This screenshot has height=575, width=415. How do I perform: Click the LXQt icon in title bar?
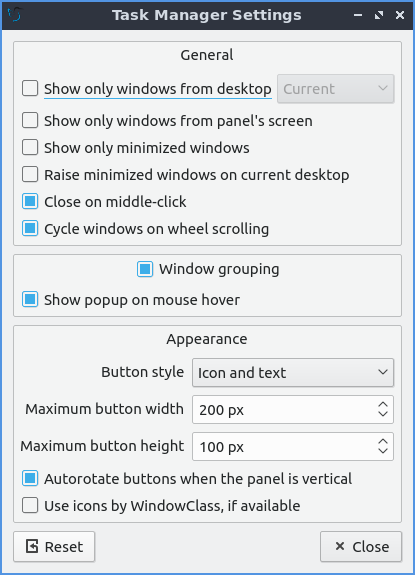(15, 15)
